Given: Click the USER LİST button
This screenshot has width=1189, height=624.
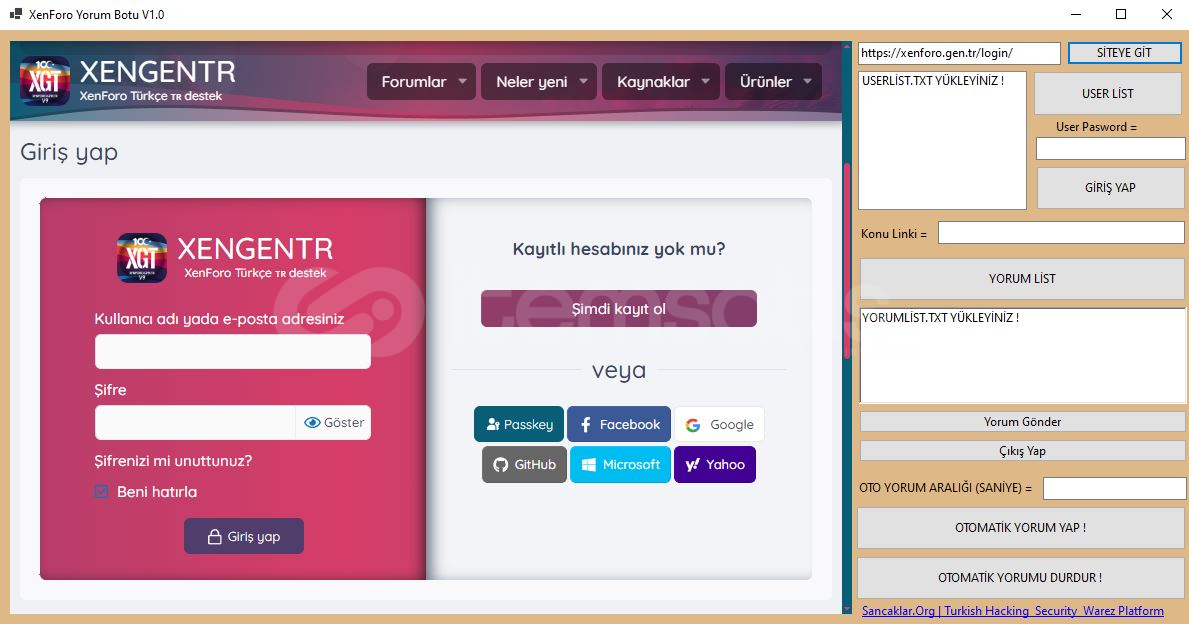Looking at the screenshot, I should tap(1108, 93).
